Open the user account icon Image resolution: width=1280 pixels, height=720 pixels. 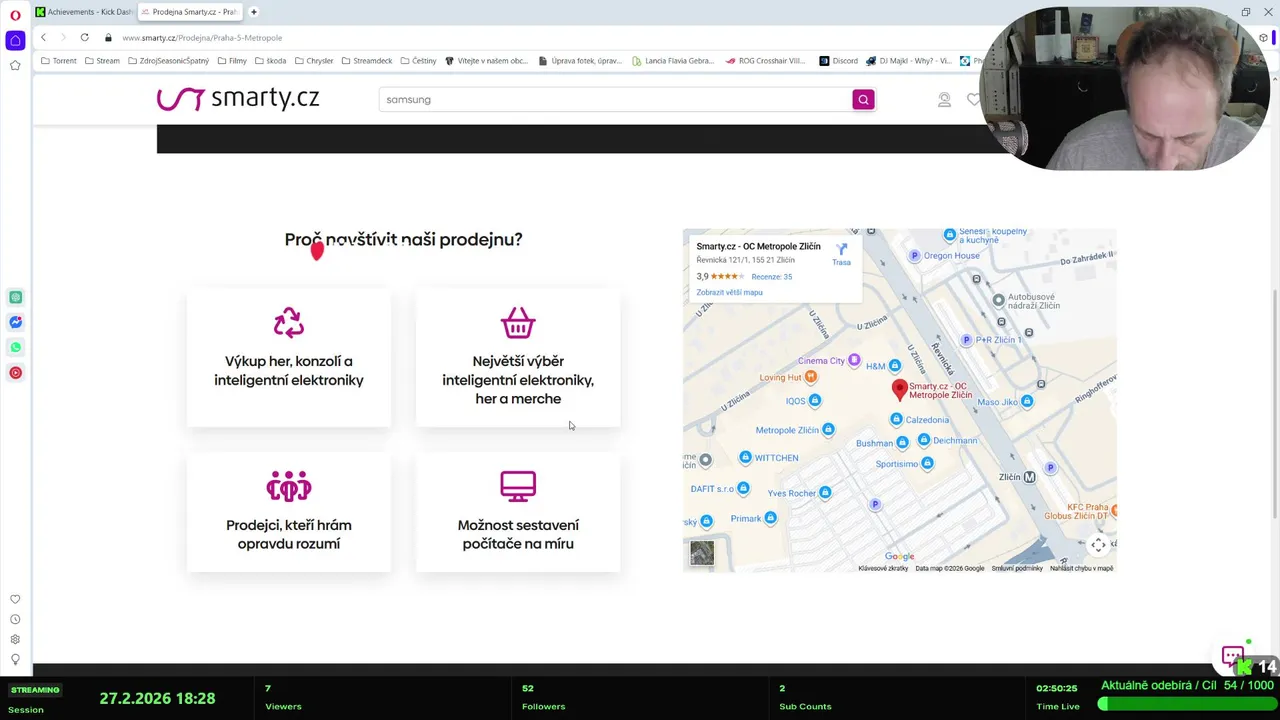point(944,99)
